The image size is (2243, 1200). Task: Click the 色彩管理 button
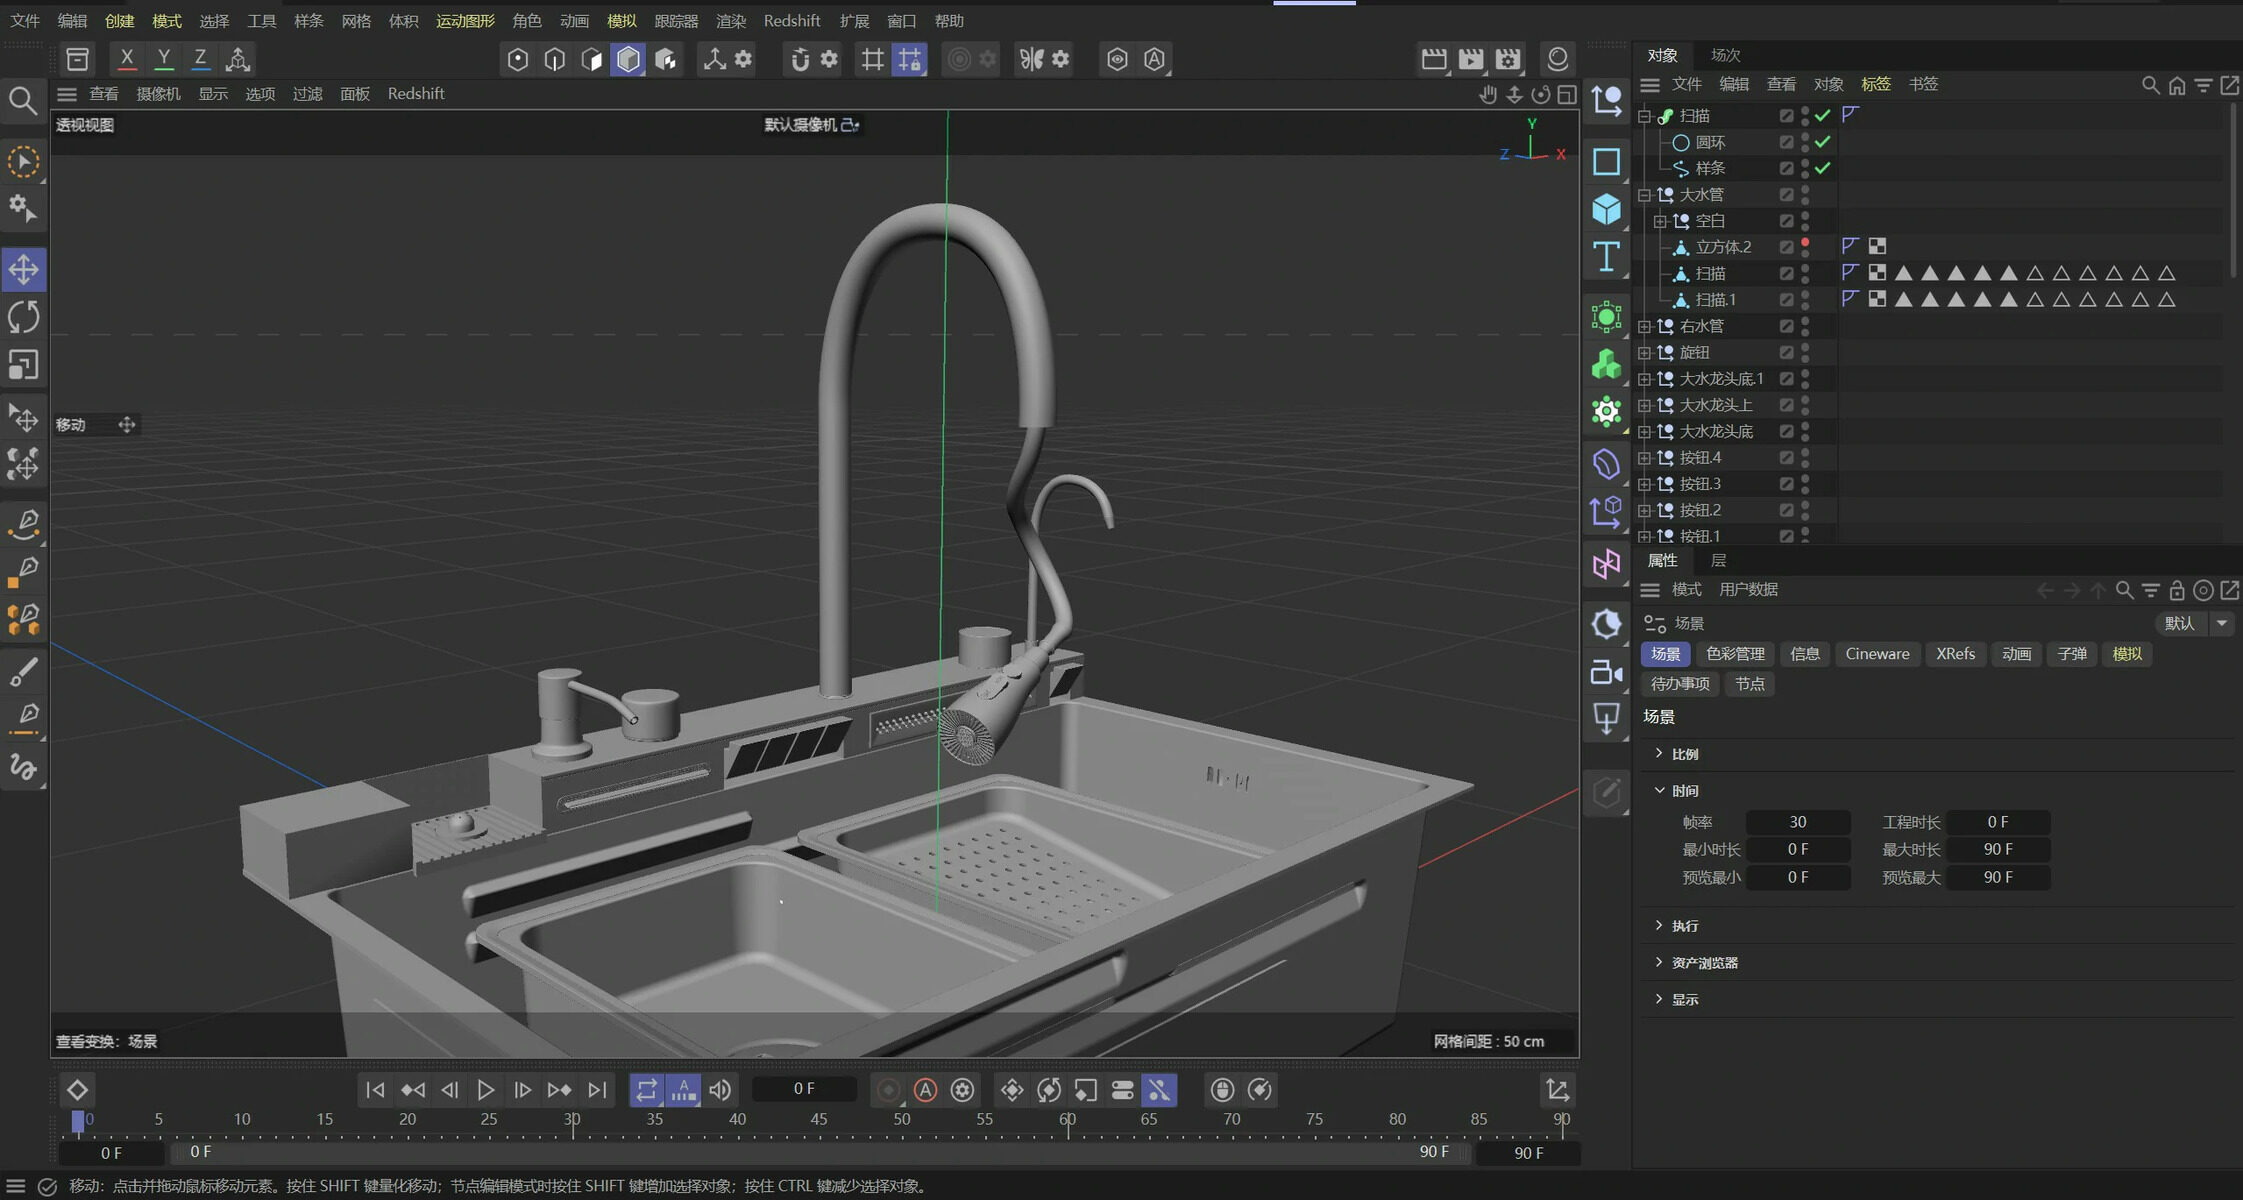point(1735,654)
